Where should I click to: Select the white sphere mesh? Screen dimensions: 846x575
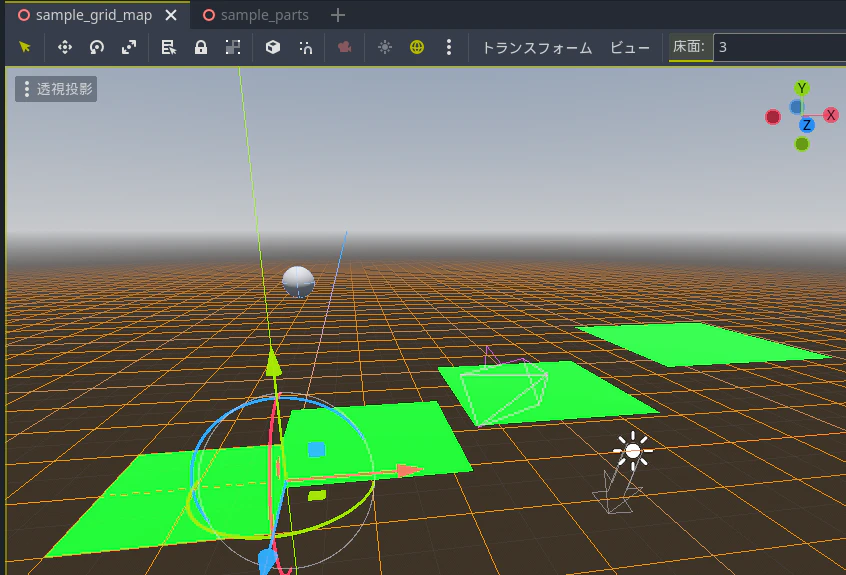pos(298,281)
